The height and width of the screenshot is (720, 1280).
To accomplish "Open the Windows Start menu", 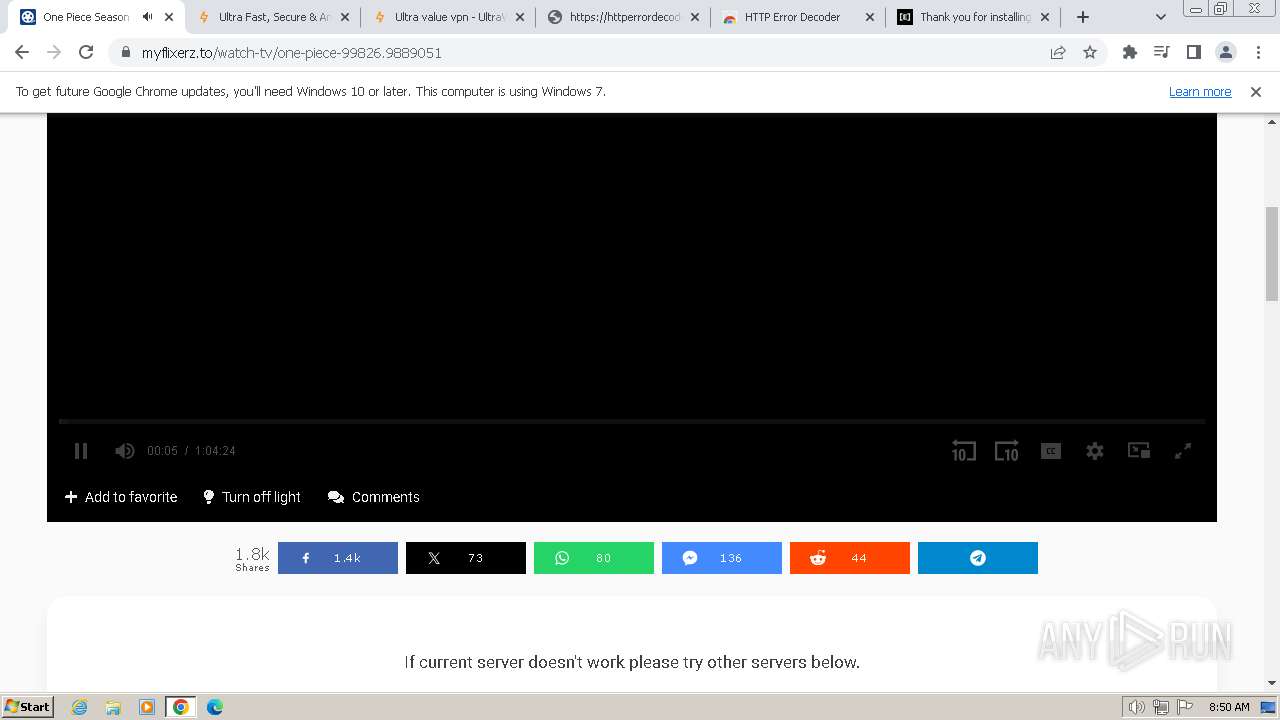I will click(27, 707).
